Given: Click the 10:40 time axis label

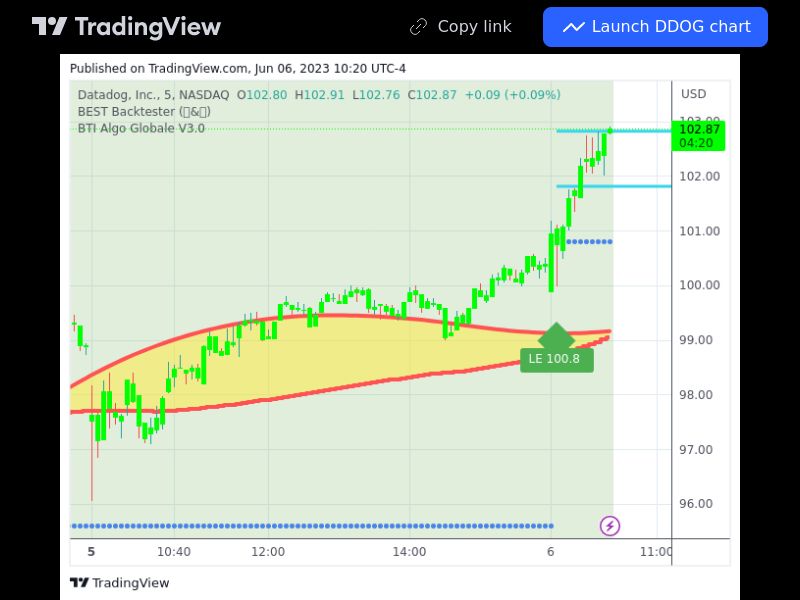Looking at the screenshot, I should (173, 552).
